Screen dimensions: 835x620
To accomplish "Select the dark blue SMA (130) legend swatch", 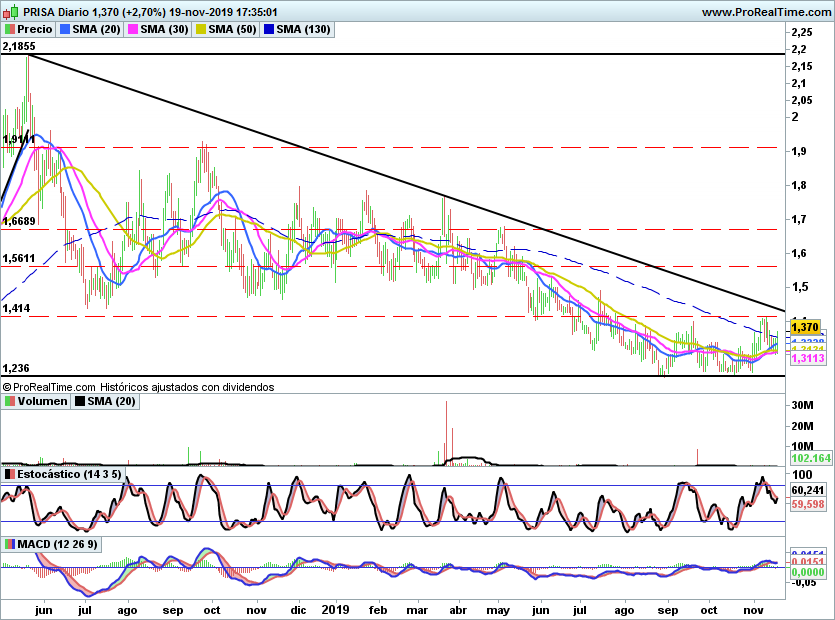I will click(268, 30).
